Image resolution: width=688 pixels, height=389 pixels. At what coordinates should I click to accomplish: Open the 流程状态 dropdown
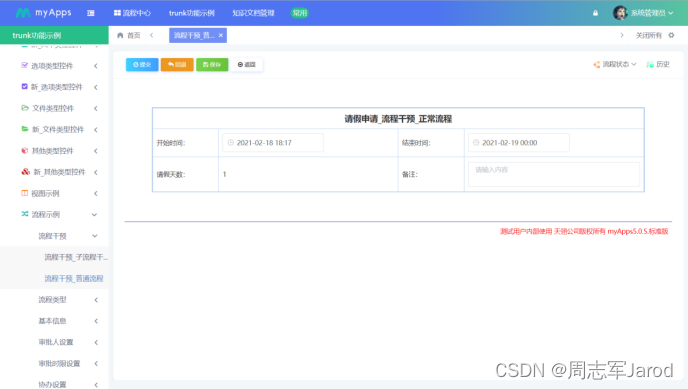point(615,64)
